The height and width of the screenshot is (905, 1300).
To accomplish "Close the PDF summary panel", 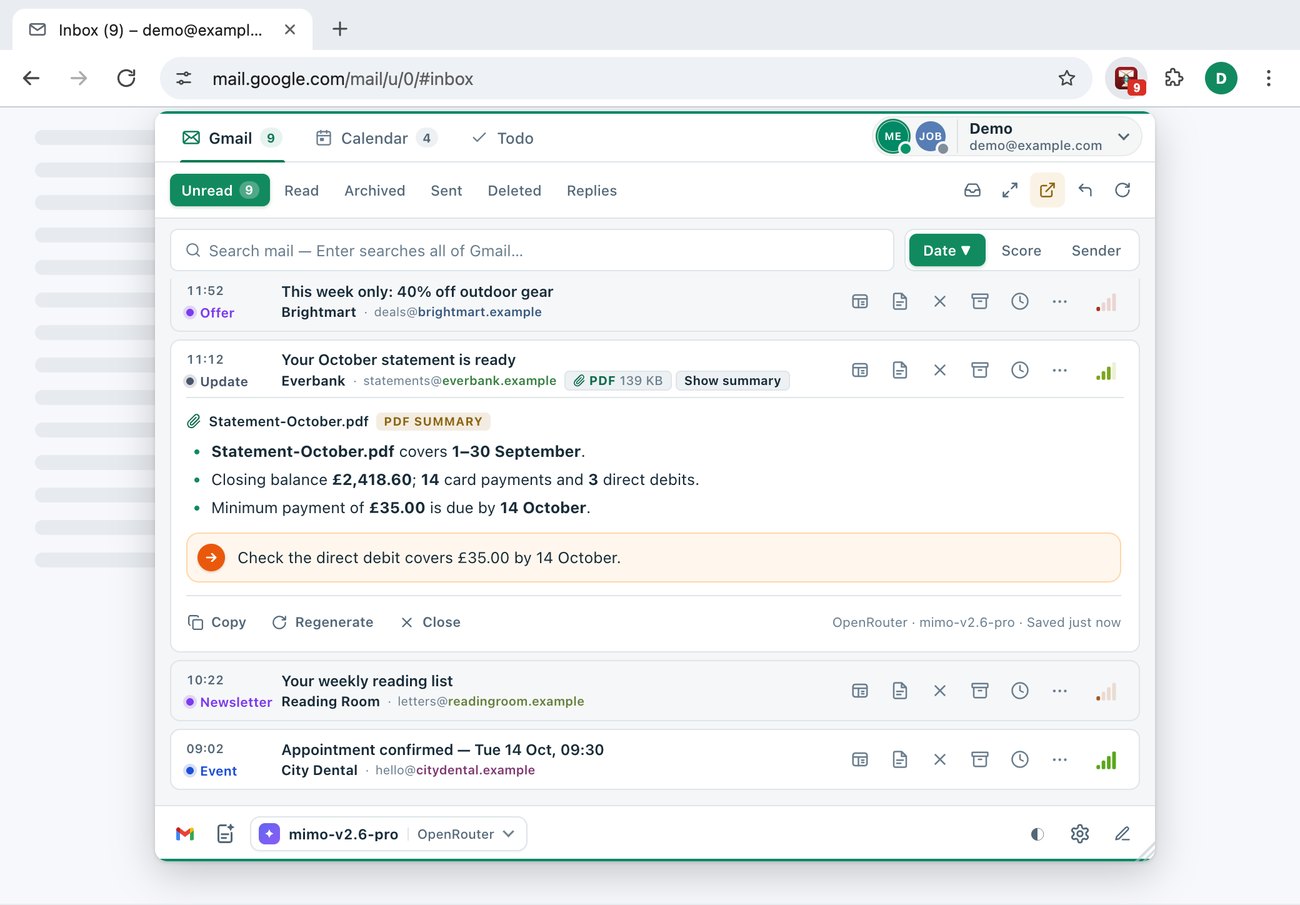I will click(430, 622).
